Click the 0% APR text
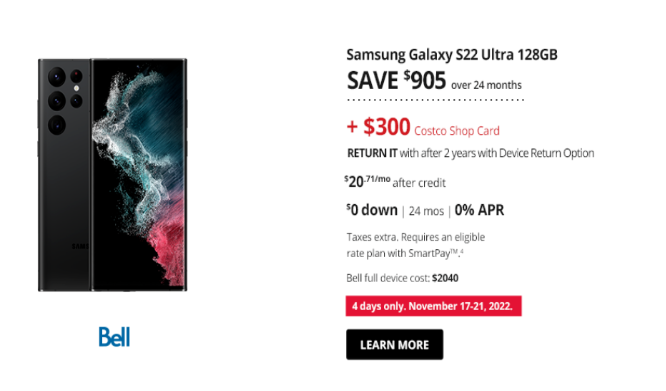 tap(479, 210)
